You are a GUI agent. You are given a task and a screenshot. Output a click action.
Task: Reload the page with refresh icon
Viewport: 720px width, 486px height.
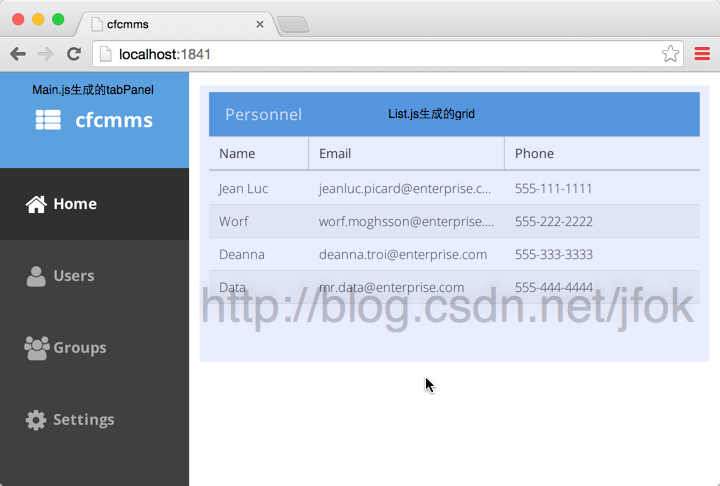(x=73, y=54)
